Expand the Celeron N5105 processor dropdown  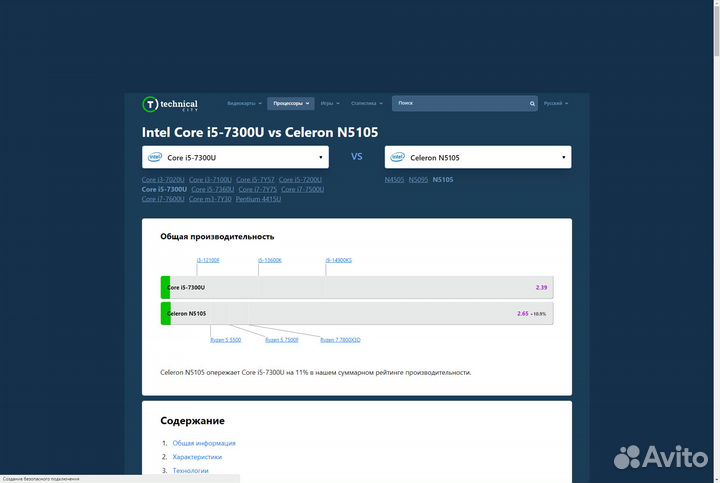(x=478, y=157)
